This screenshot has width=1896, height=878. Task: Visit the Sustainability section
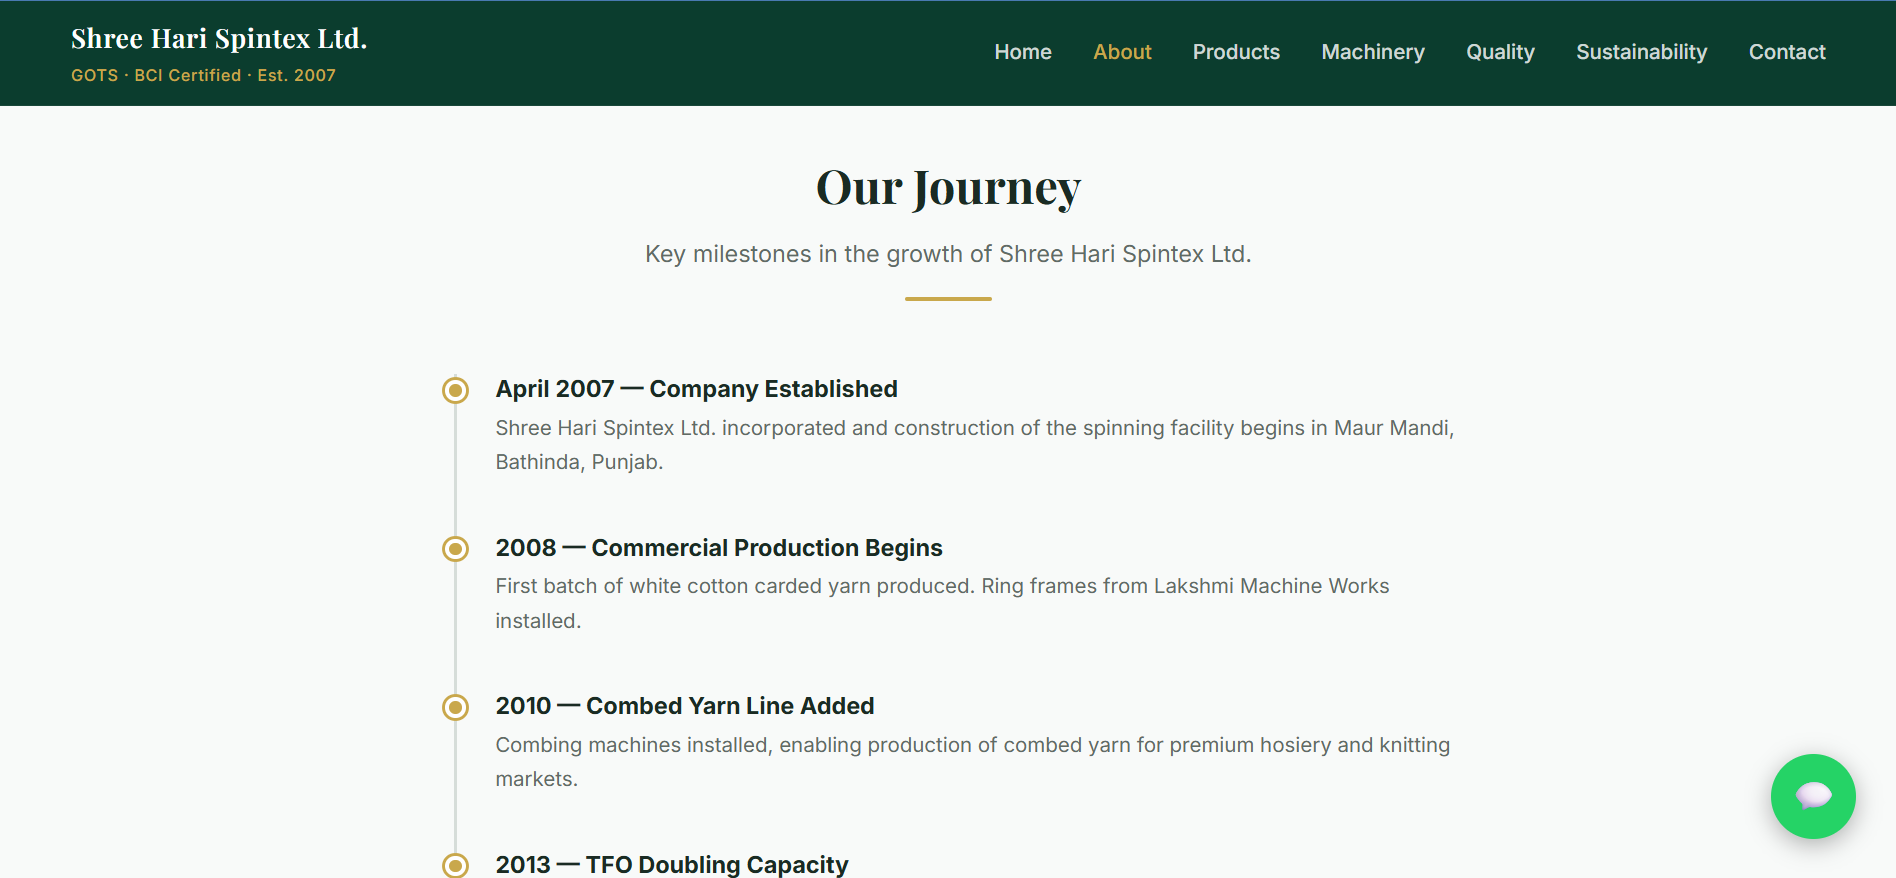coord(1641,52)
